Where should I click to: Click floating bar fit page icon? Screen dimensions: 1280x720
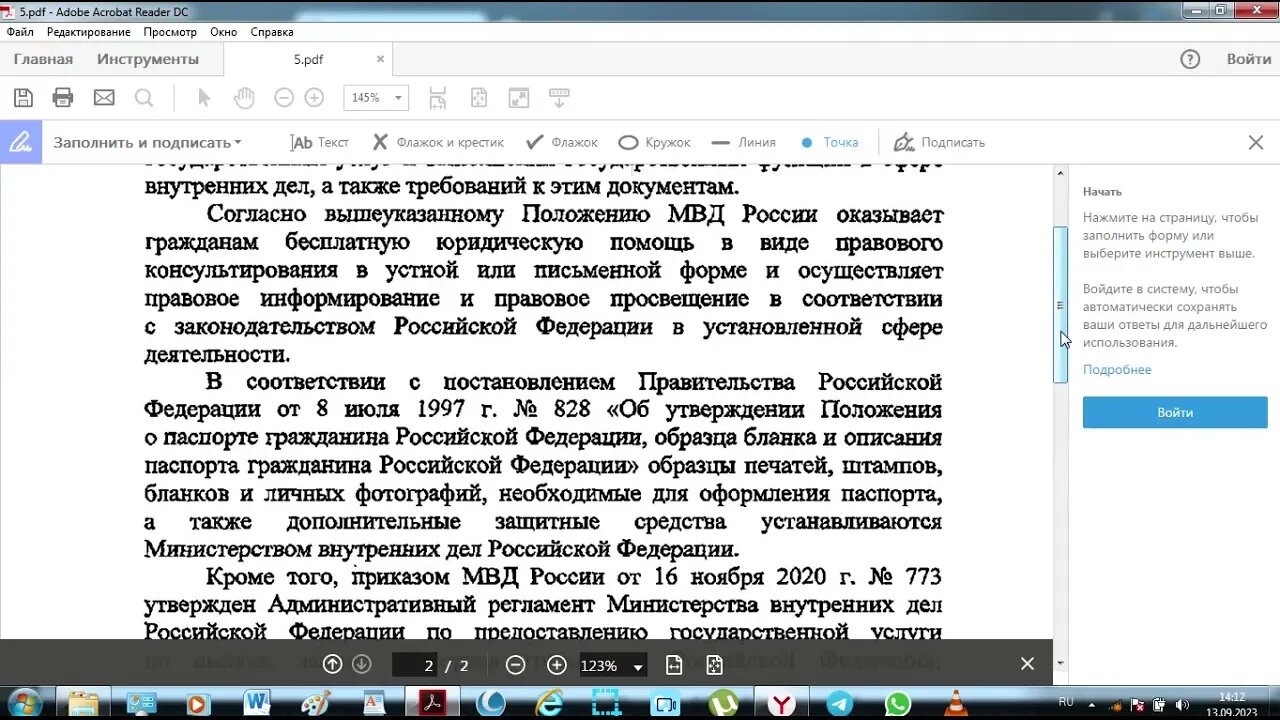[714, 665]
